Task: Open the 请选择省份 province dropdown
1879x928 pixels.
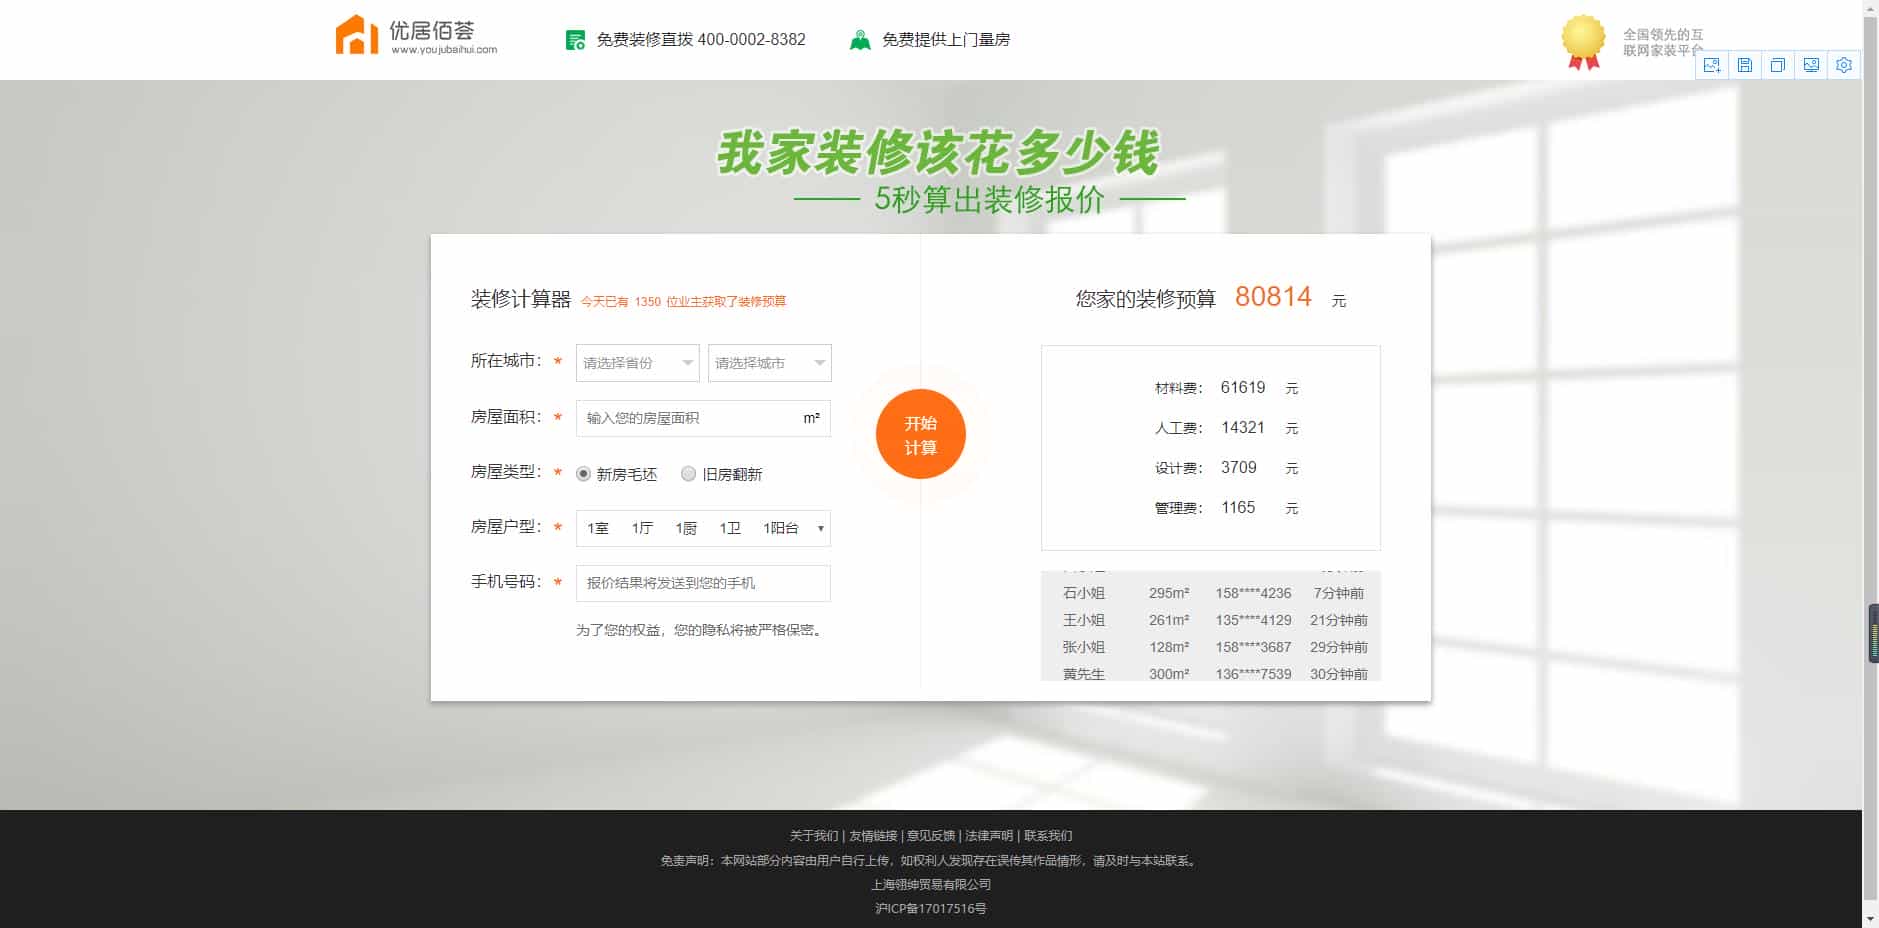Action: pos(637,363)
